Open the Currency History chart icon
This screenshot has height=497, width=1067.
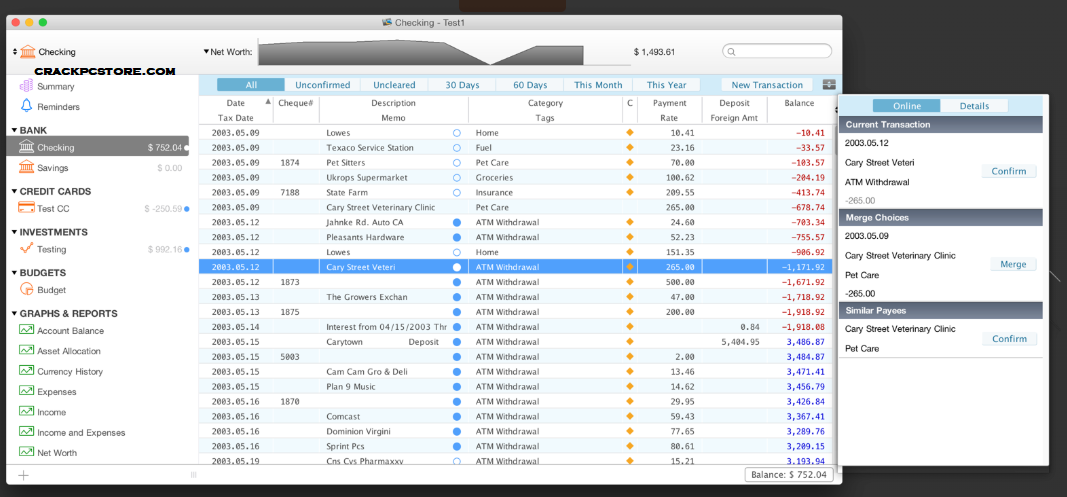(x=27, y=371)
